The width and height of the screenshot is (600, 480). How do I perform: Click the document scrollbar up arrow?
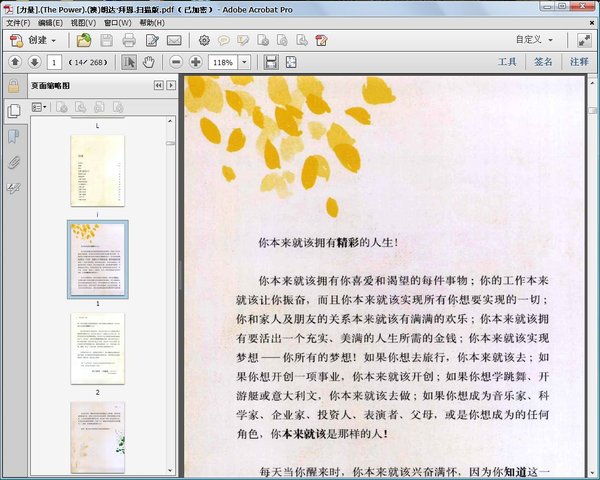pyautogui.click(x=592, y=82)
